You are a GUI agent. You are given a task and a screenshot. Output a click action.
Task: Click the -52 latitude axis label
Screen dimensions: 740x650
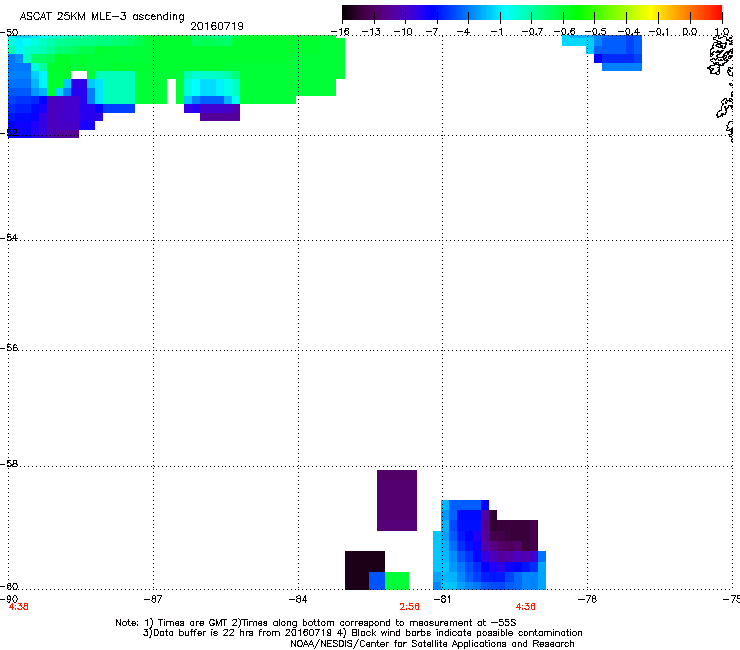[9, 133]
